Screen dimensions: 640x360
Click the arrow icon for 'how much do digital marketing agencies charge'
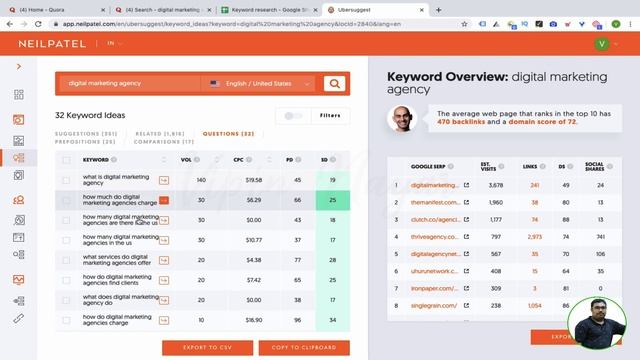(x=164, y=200)
